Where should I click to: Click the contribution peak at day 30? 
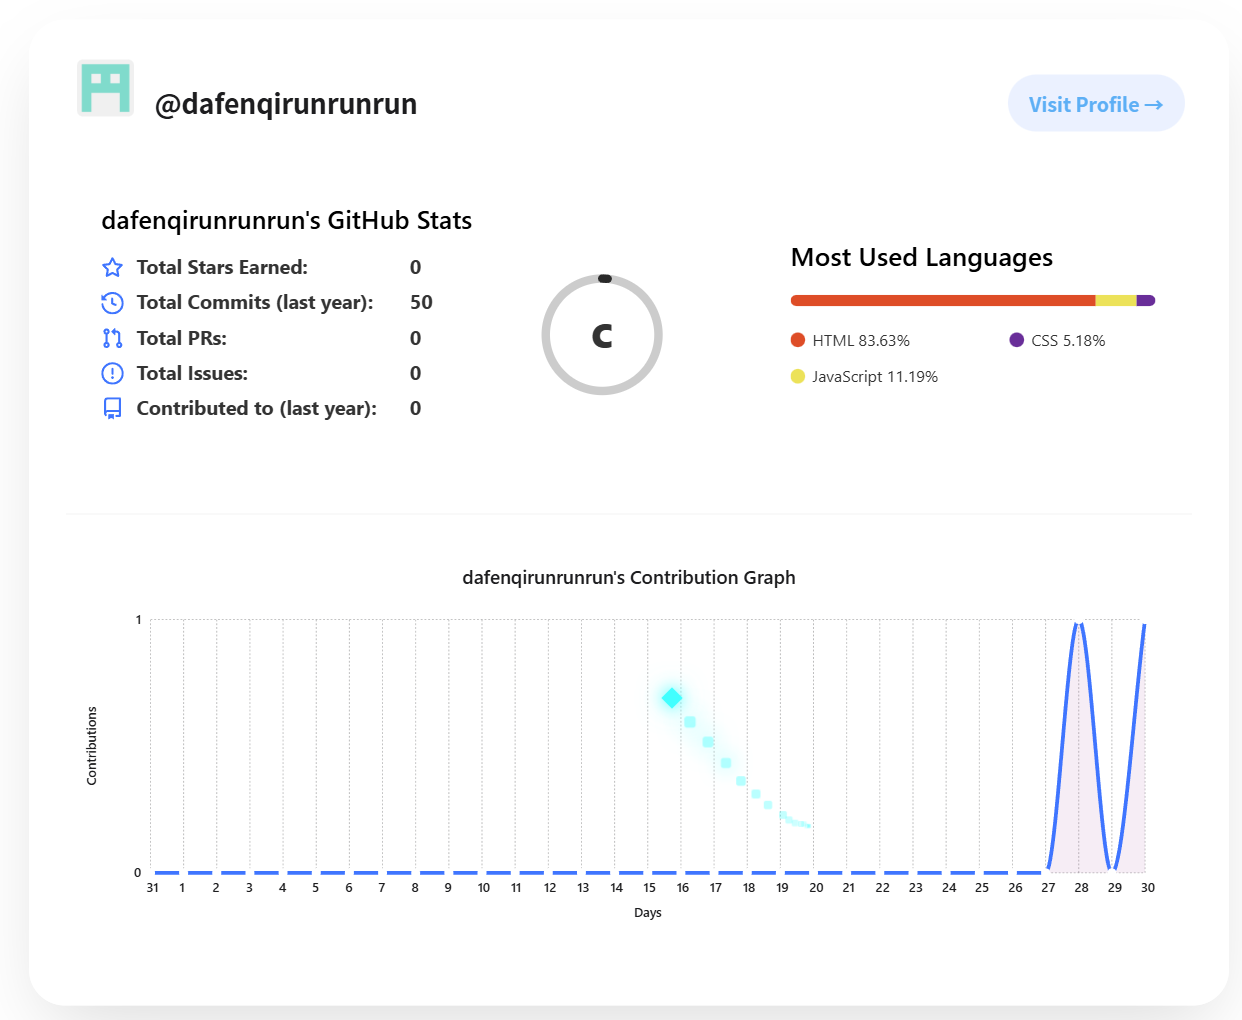coord(1144,626)
